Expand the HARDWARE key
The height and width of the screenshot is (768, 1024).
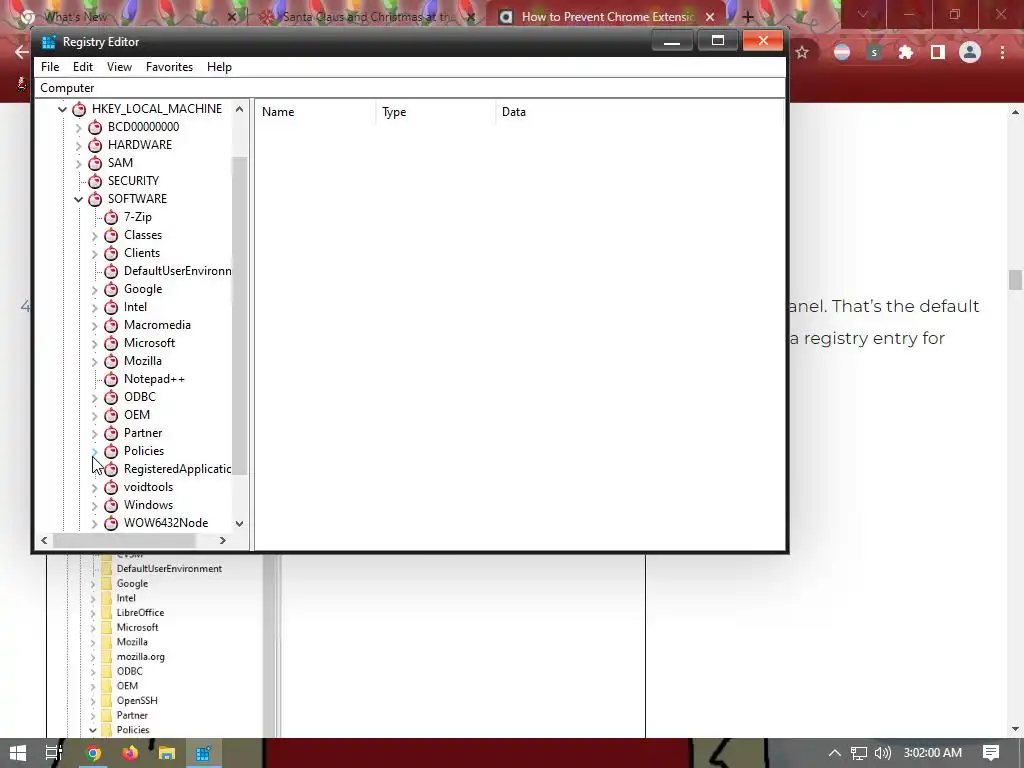[78, 145]
